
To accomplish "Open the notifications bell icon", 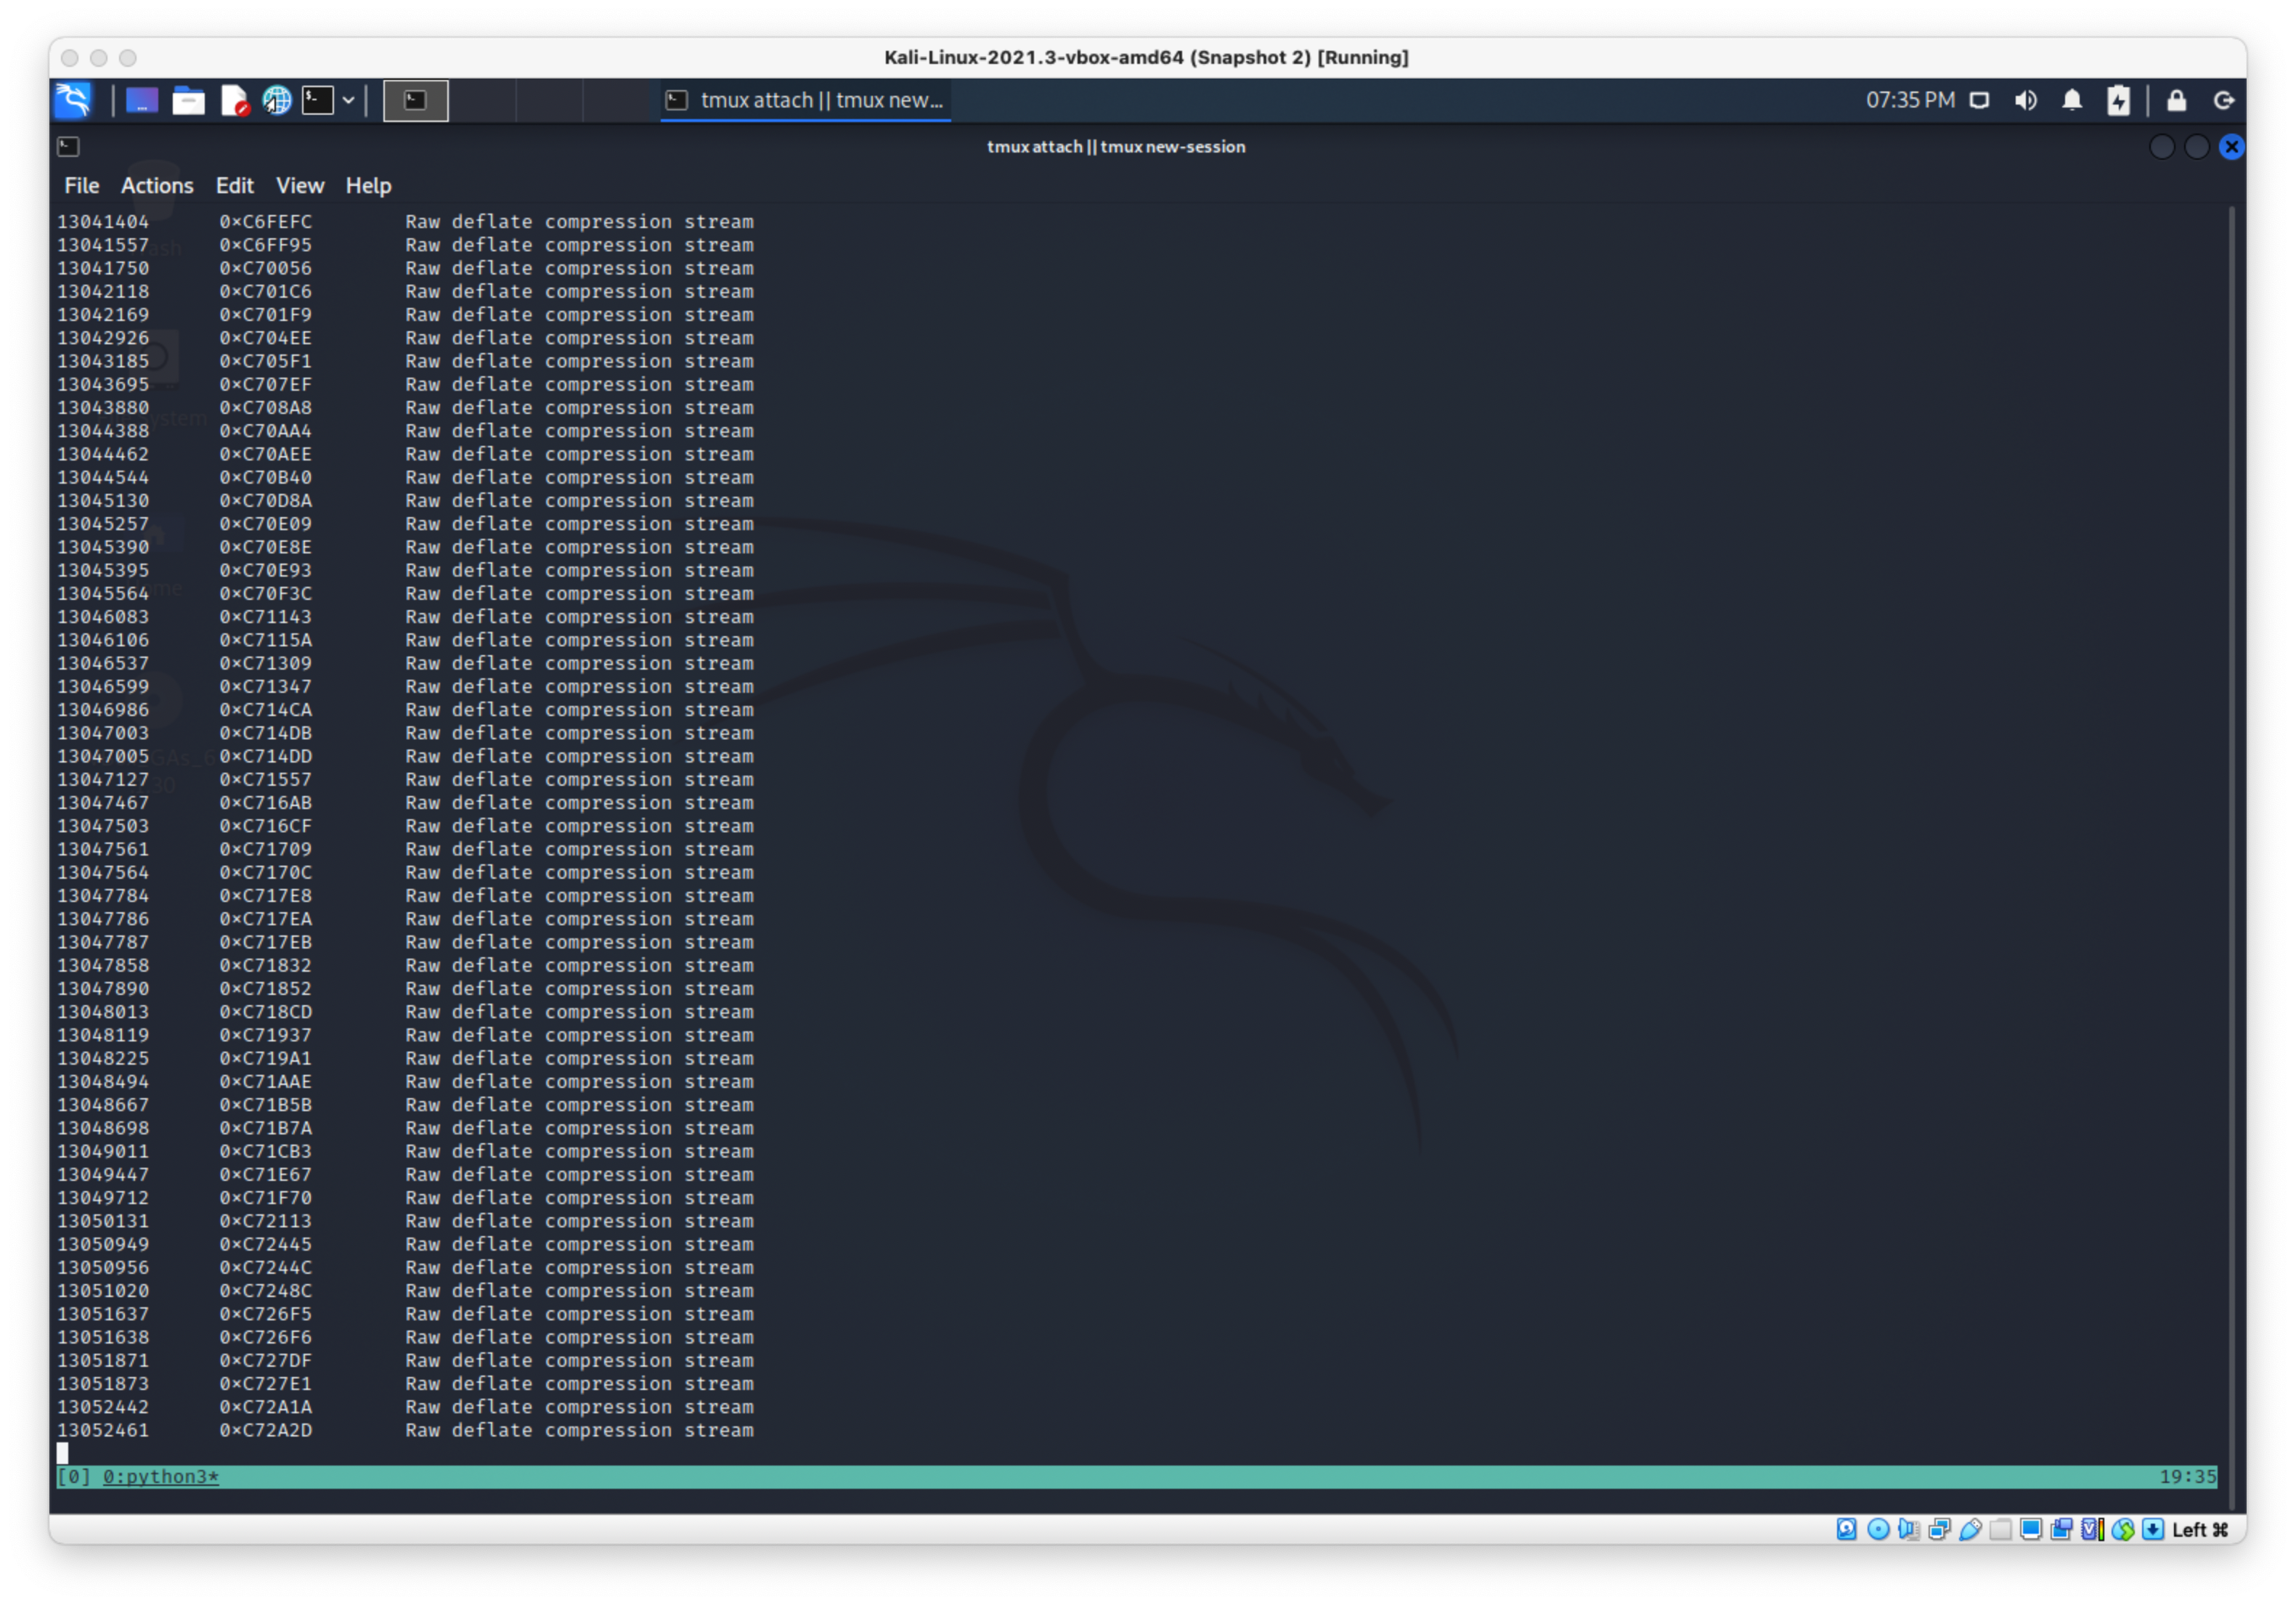I will 2072,100.
